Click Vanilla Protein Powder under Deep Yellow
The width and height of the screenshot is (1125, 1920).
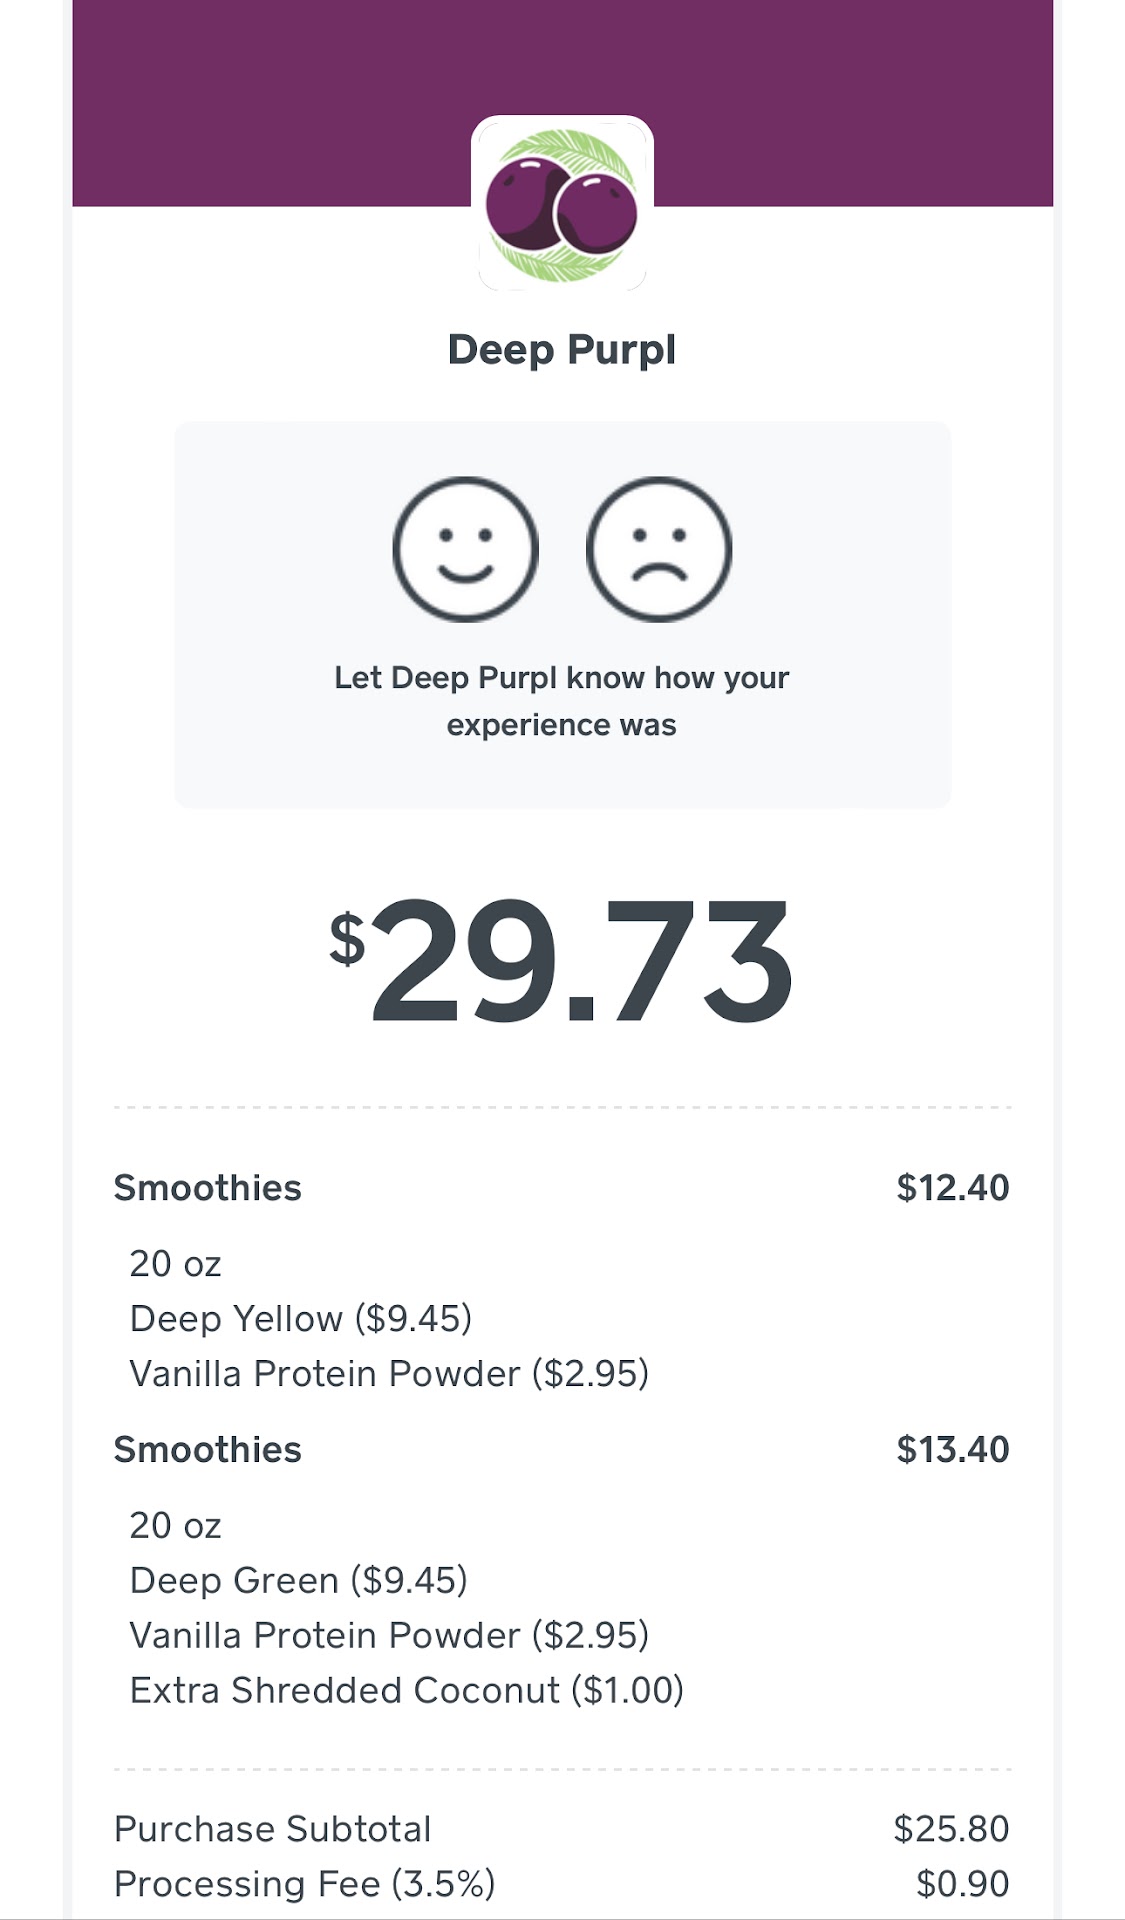pos(389,1374)
